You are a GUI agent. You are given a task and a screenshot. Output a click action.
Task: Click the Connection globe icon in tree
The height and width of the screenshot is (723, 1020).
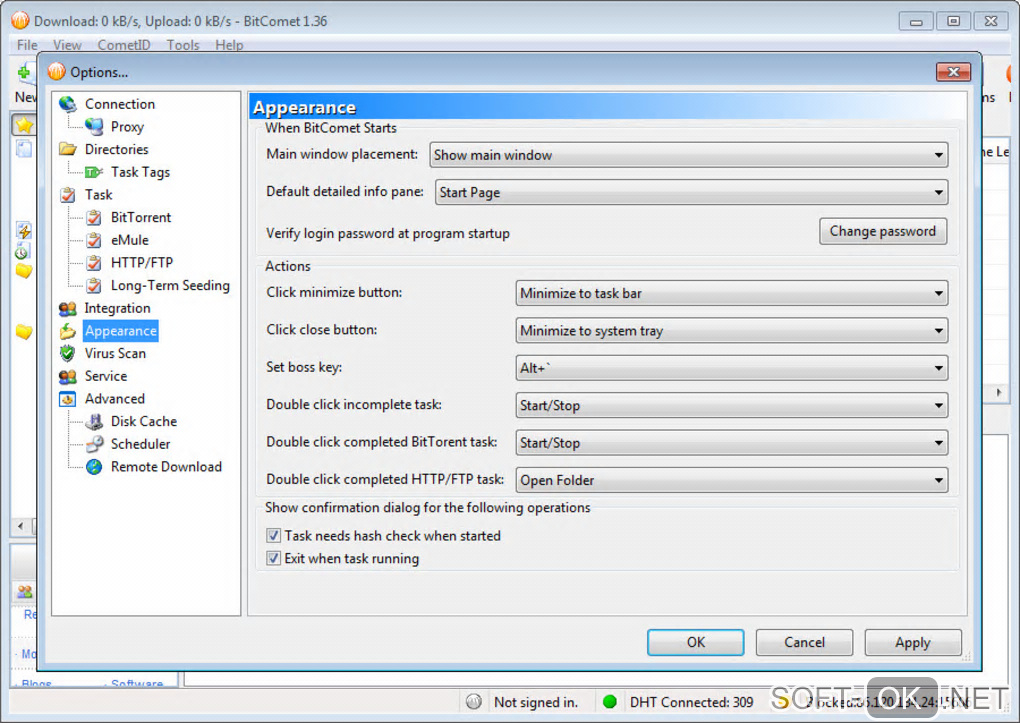click(68, 104)
